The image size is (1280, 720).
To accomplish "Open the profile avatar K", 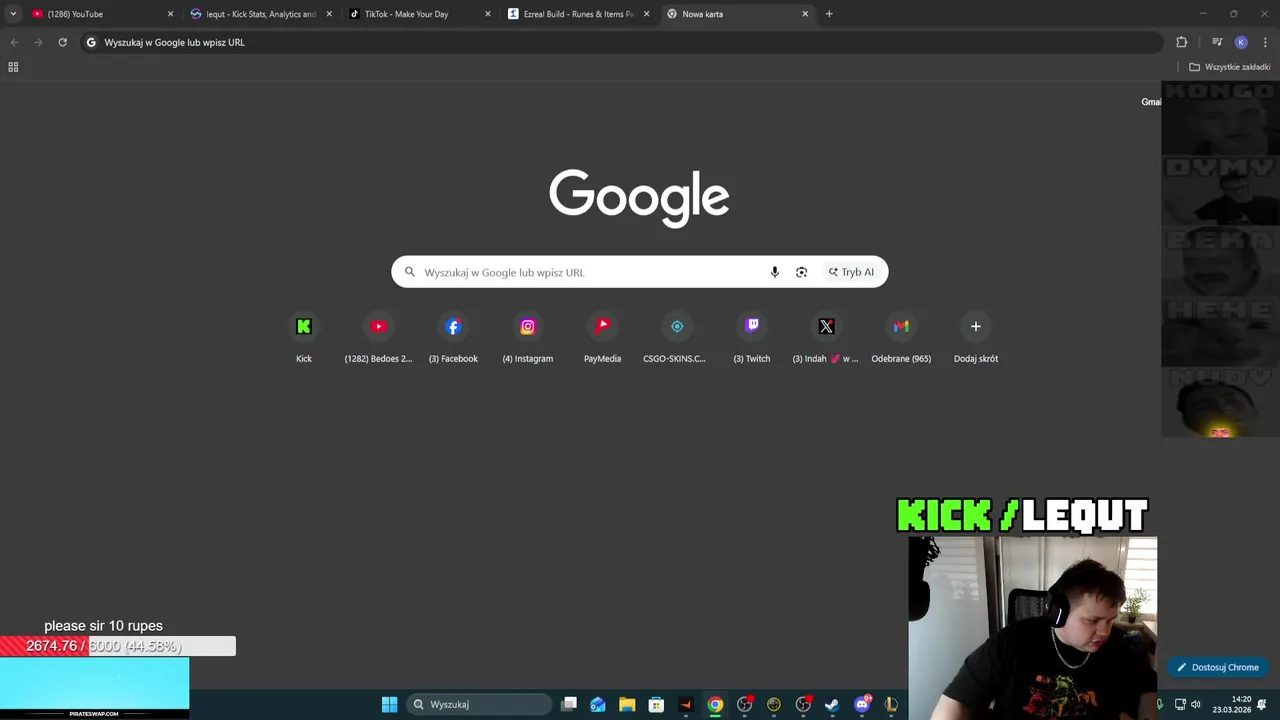I will (x=1241, y=42).
